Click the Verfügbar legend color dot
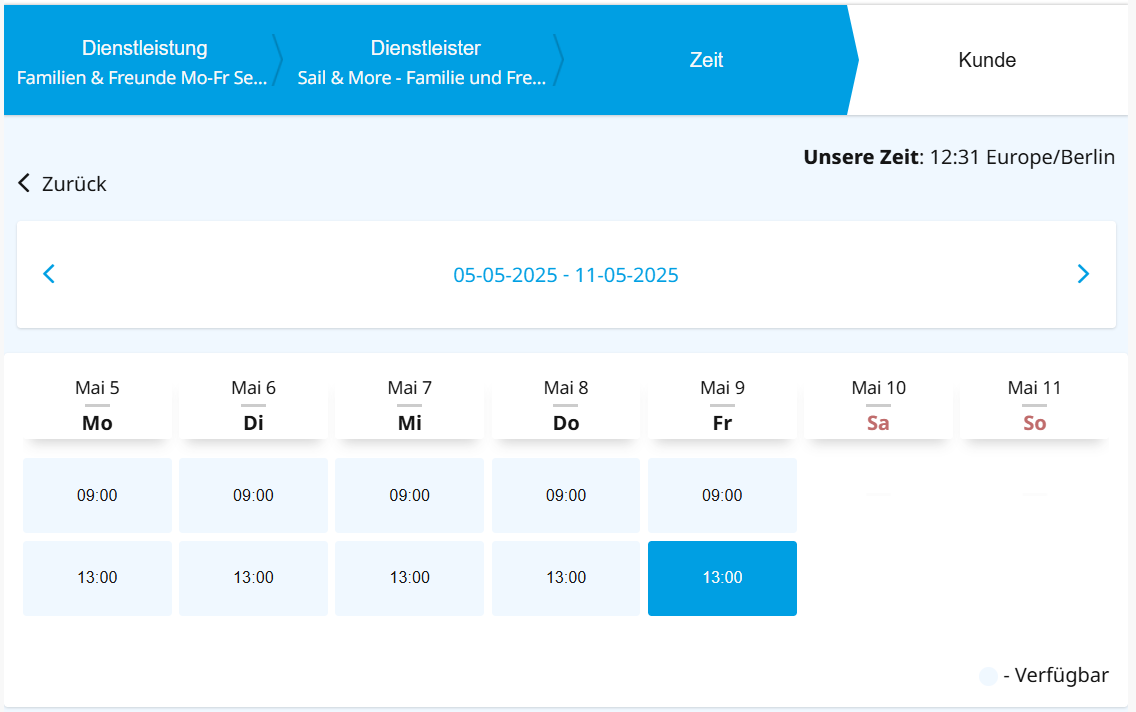The width and height of the screenshot is (1136, 712). click(x=988, y=677)
